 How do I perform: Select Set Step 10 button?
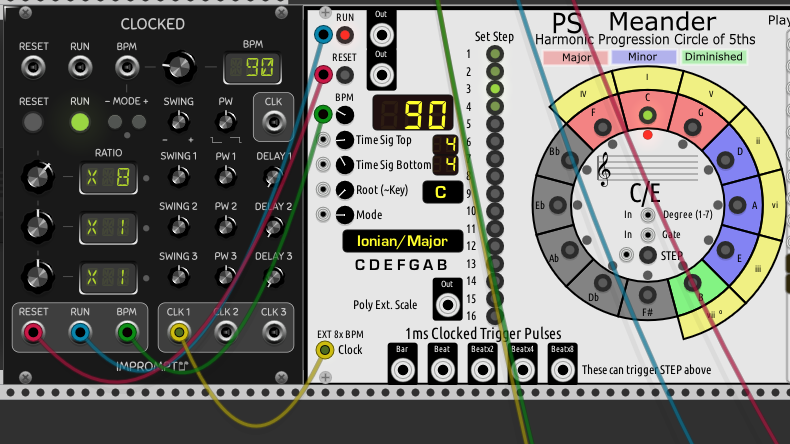(495, 211)
